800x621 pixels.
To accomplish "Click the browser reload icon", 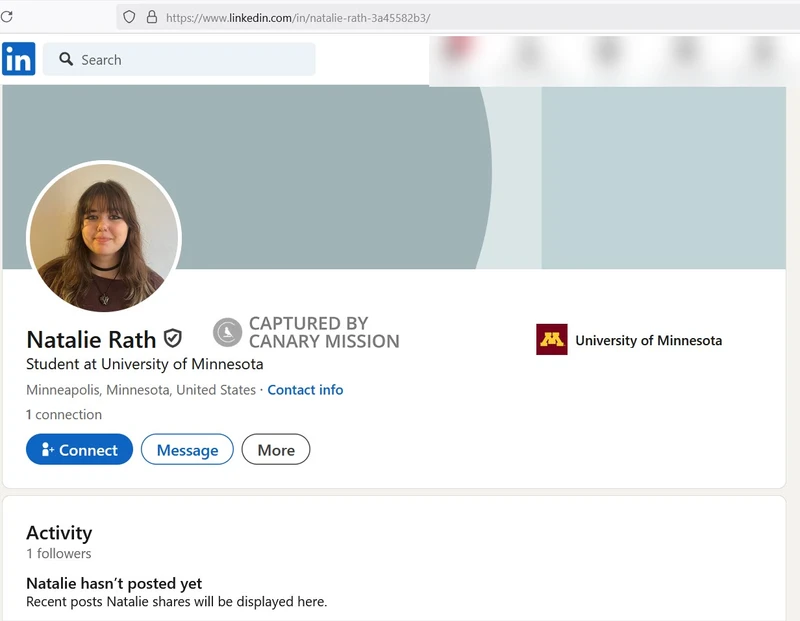I will tap(6, 17).
